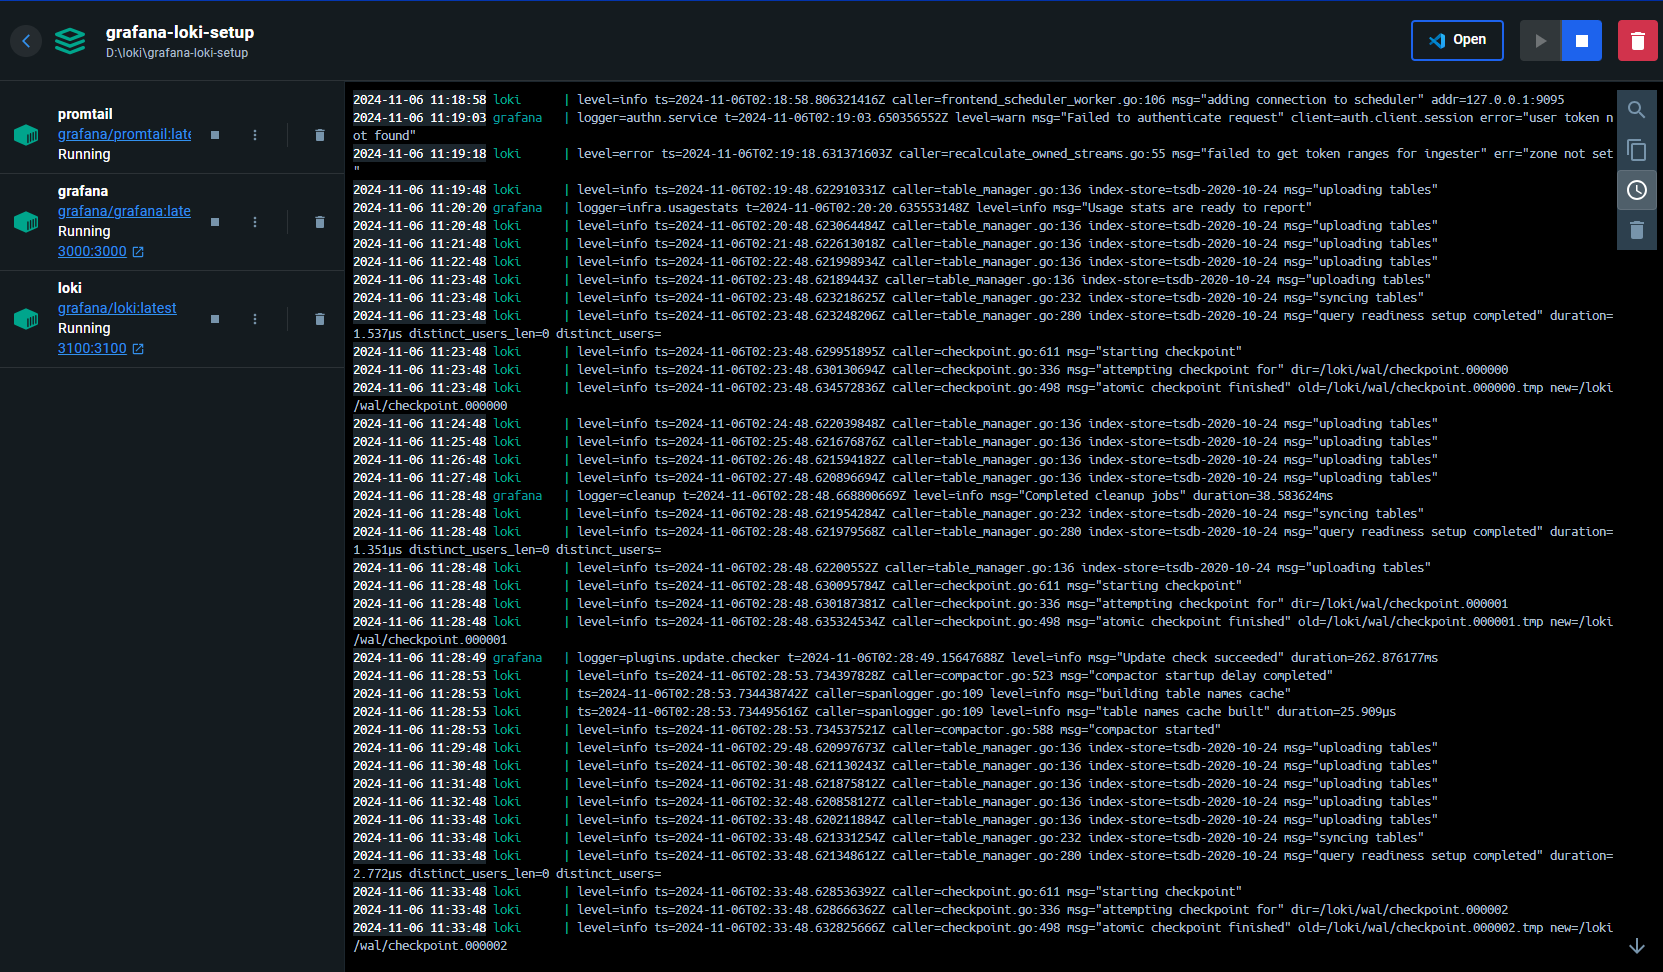The width and height of the screenshot is (1663, 972).
Task: Click the promtail container icon
Action: point(26,135)
